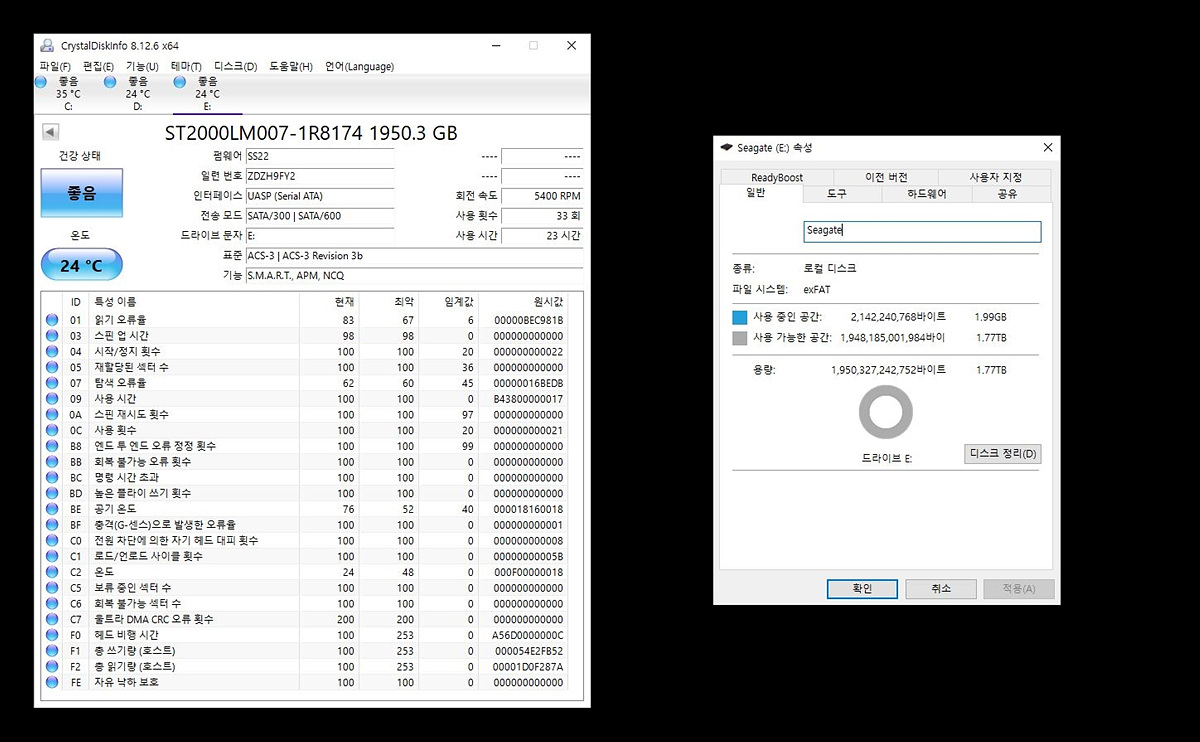Click status orb for C2 온도
1200x742 pixels.
(52, 572)
